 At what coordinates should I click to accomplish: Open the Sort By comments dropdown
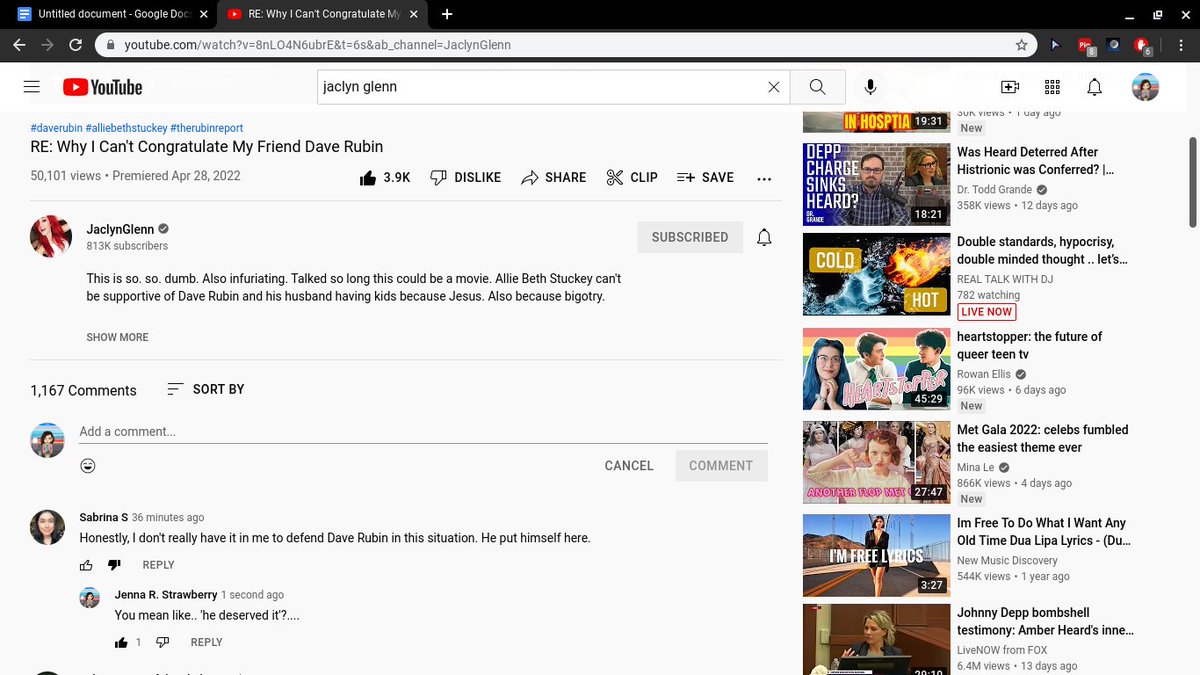(x=205, y=389)
